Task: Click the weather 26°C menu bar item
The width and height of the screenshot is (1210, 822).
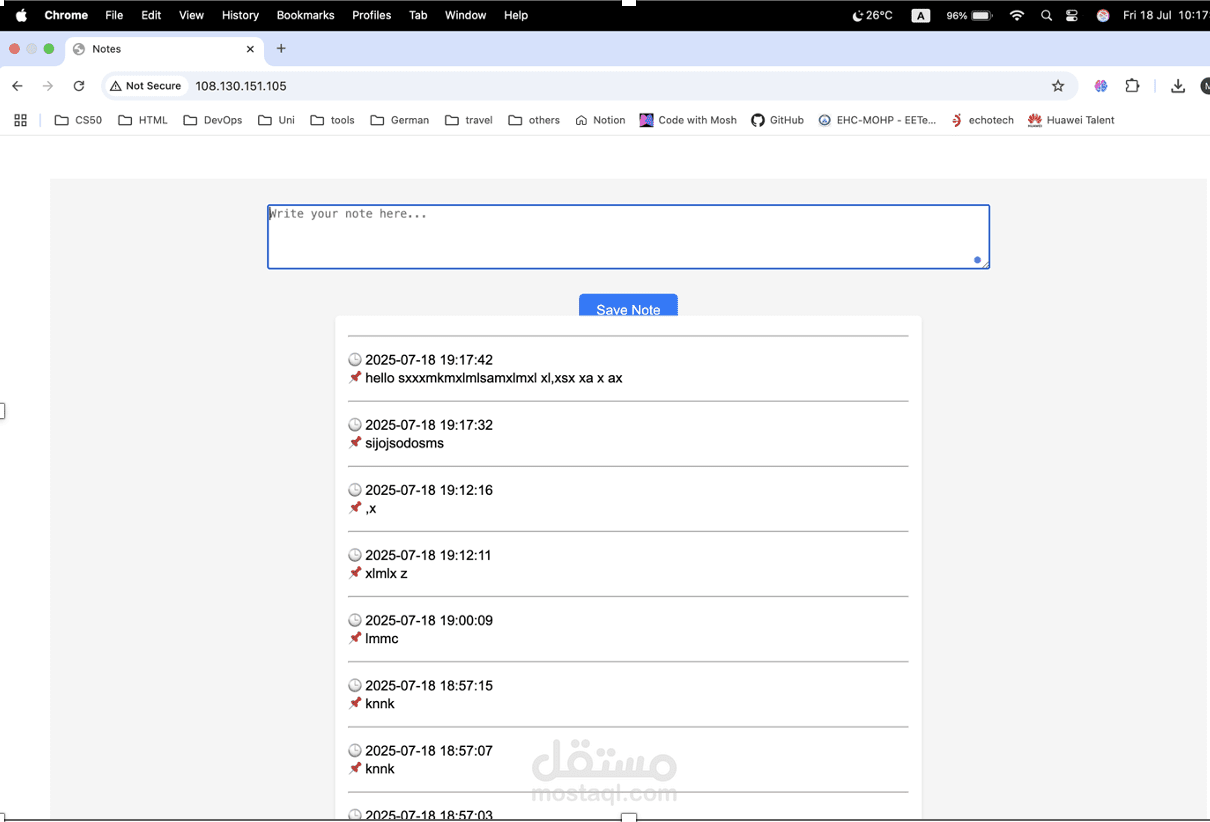Action: 872,15
